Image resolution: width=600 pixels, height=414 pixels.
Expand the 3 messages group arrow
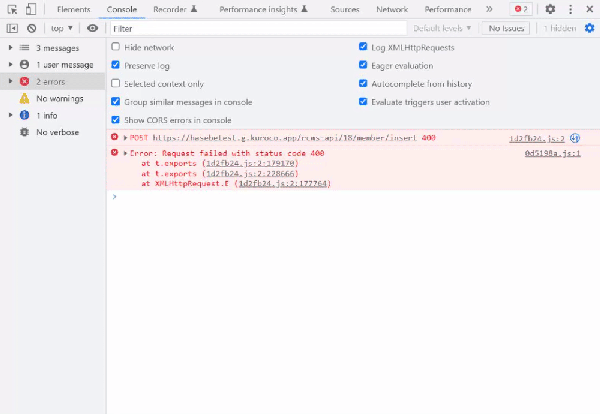(x=10, y=47)
